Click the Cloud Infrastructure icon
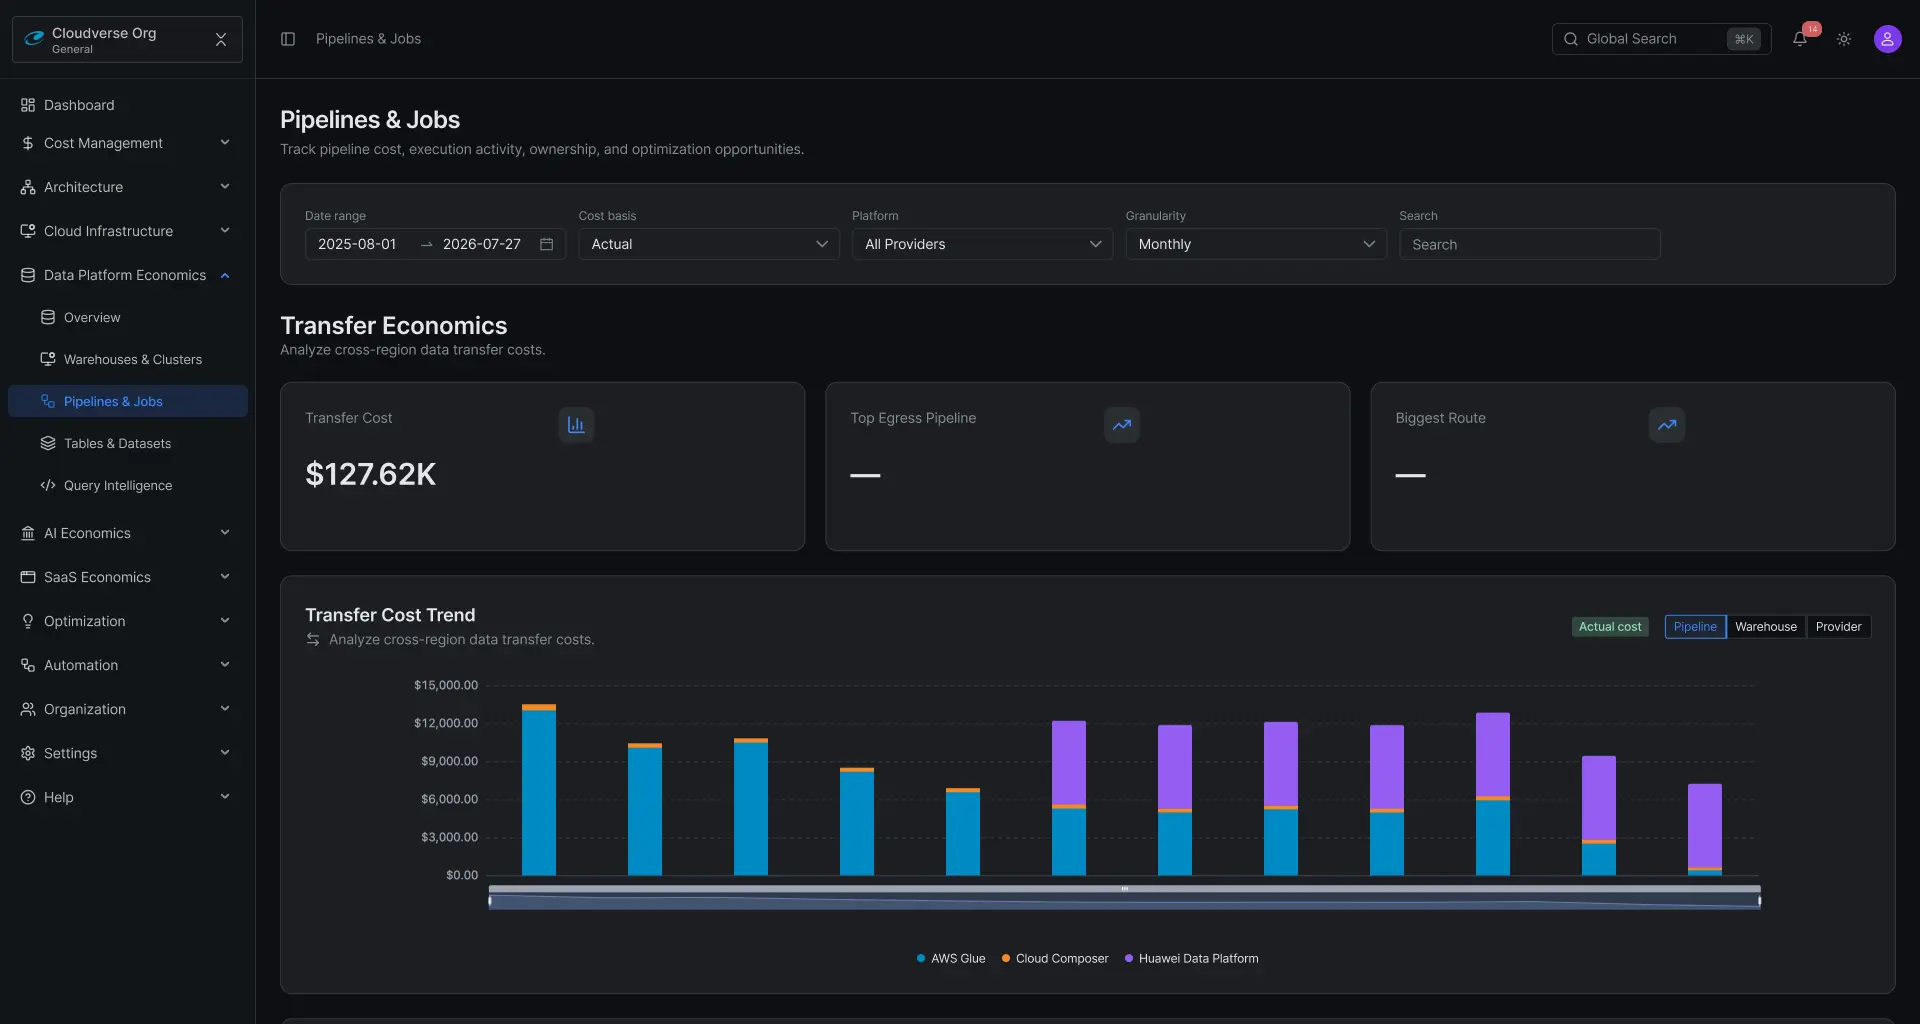The height and width of the screenshot is (1024, 1920). [28, 231]
